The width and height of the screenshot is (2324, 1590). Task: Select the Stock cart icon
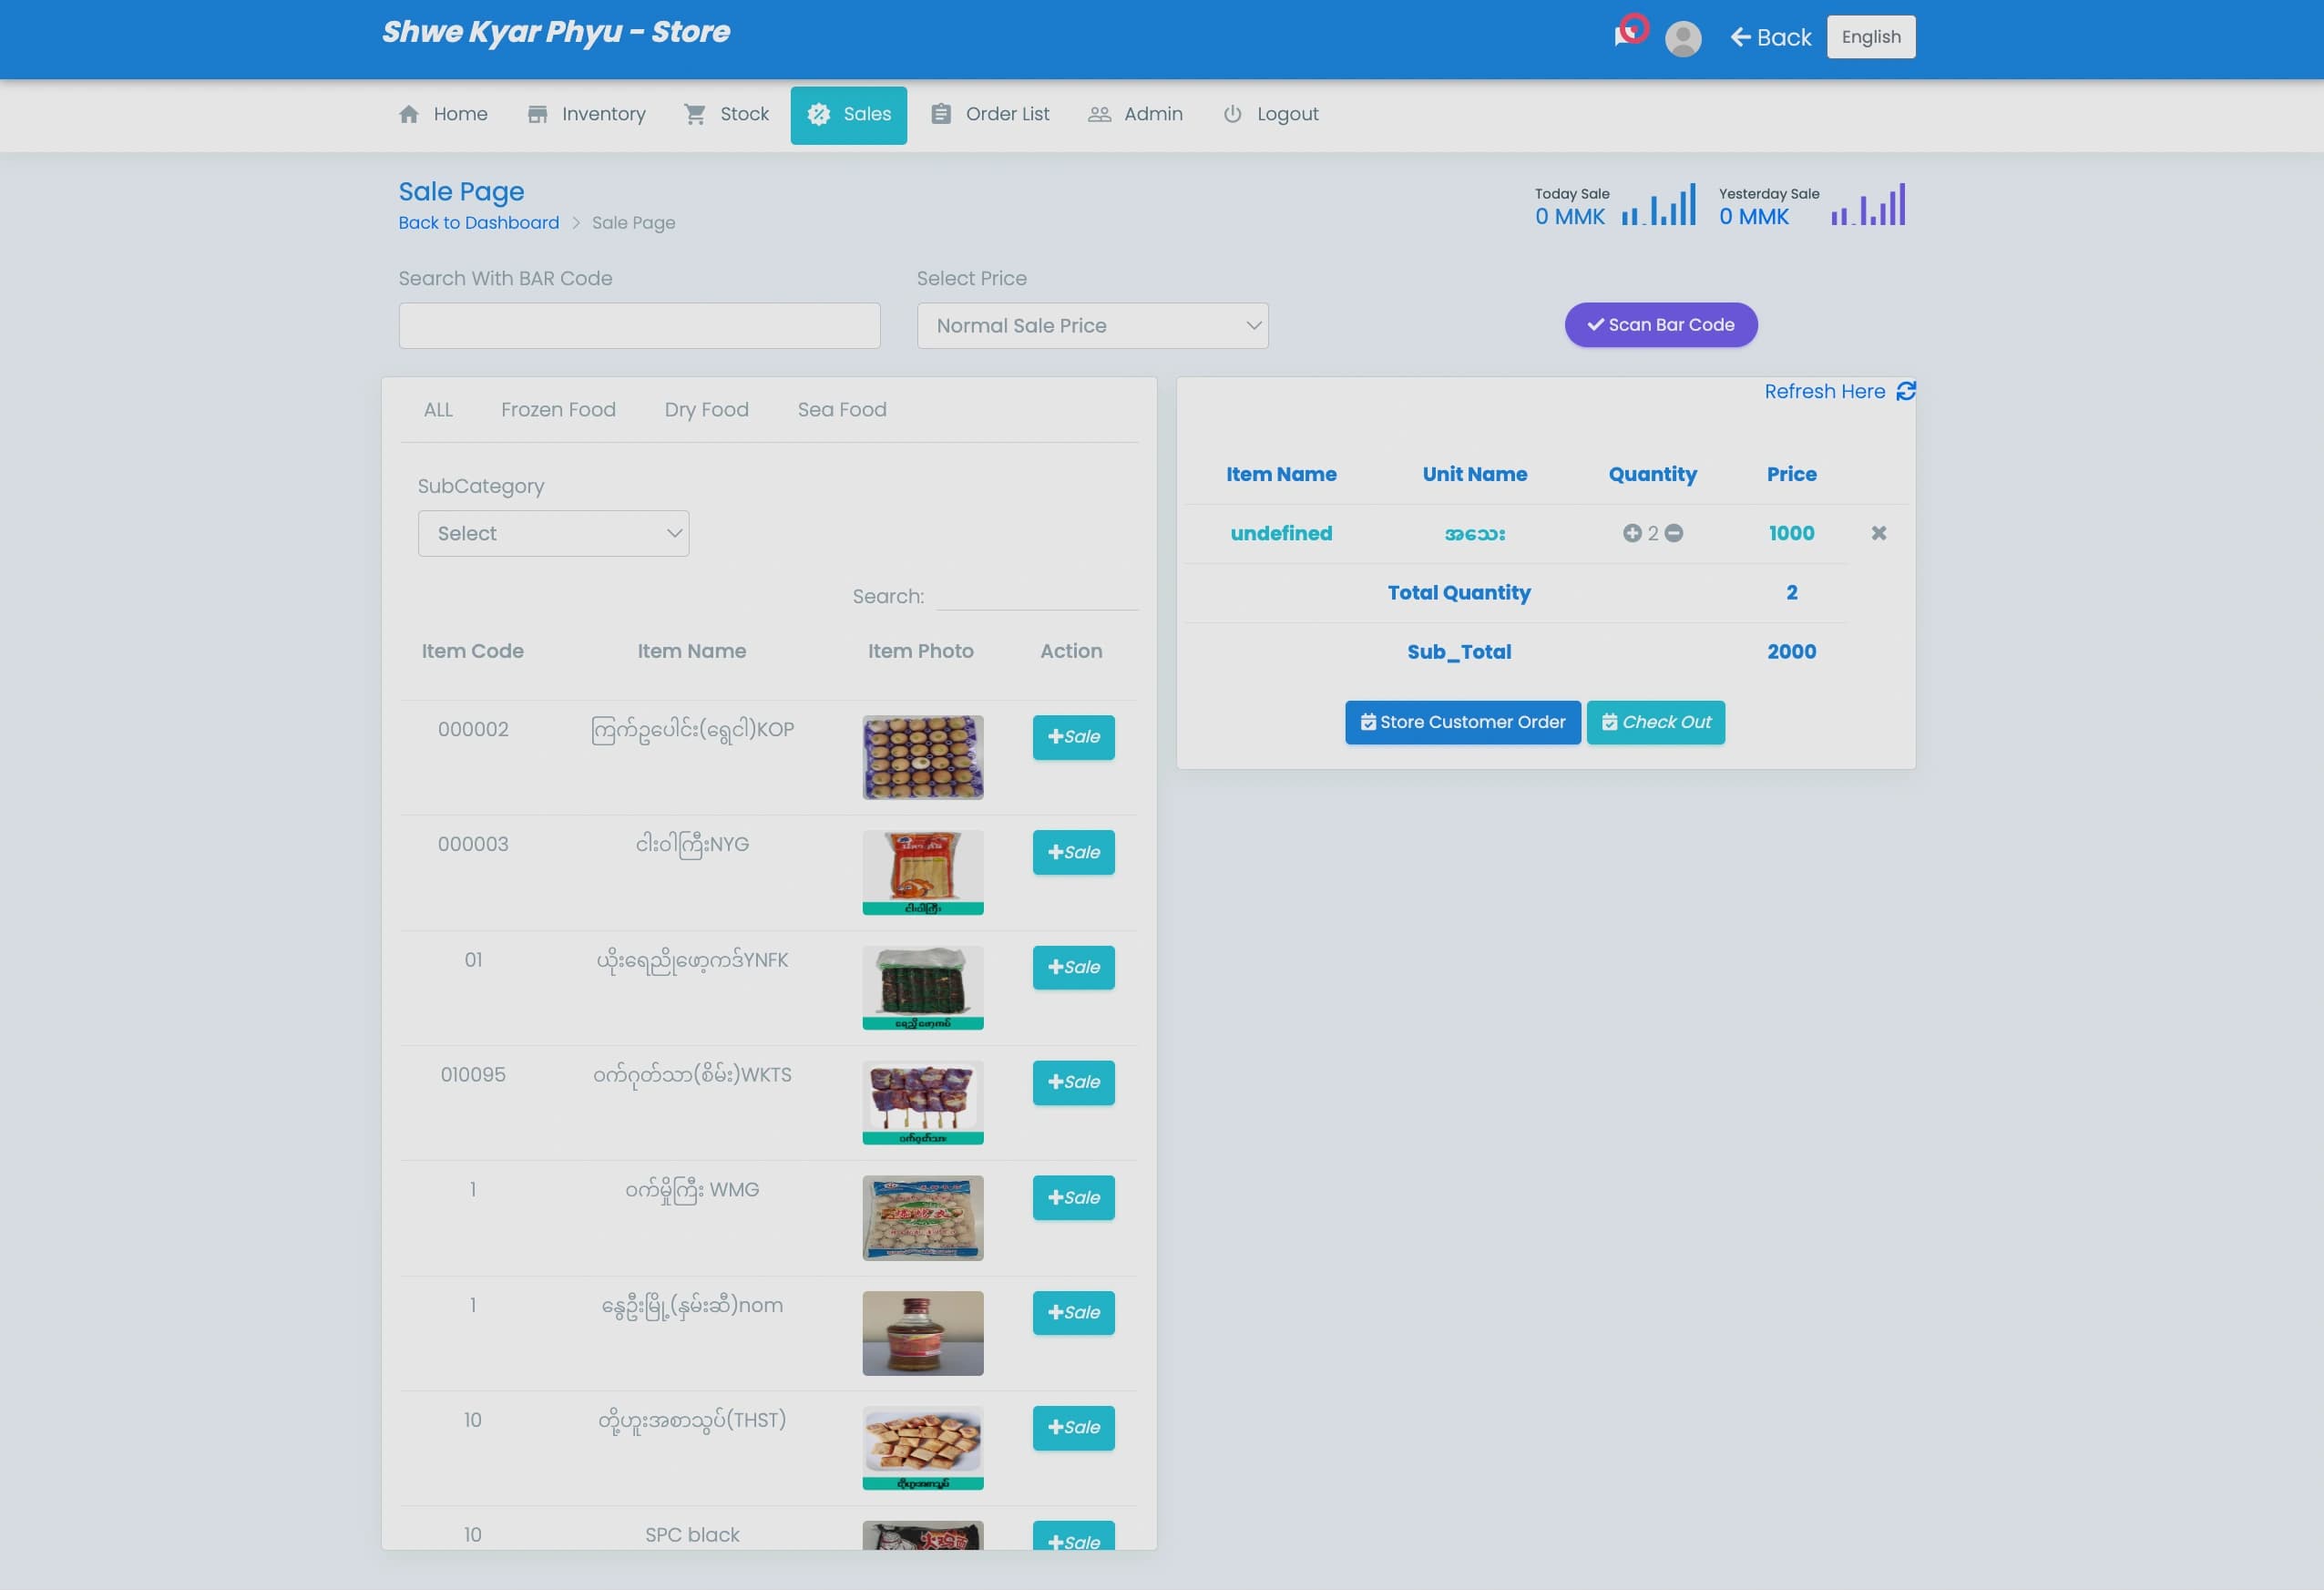[x=696, y=114]
